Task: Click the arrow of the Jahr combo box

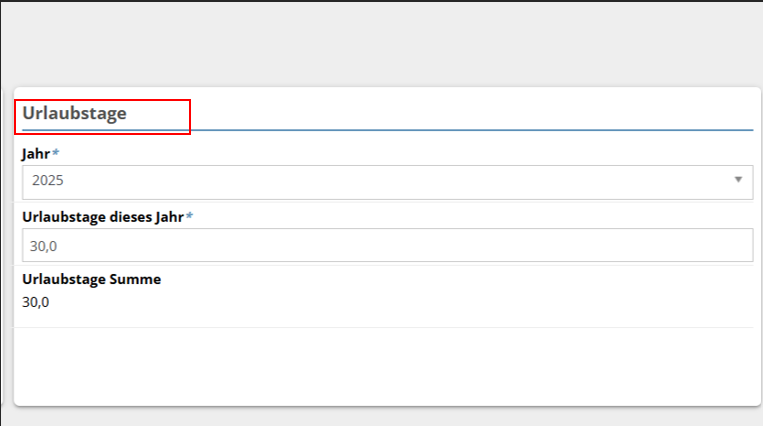Action: pyautogui.click(x=738, y=180)
